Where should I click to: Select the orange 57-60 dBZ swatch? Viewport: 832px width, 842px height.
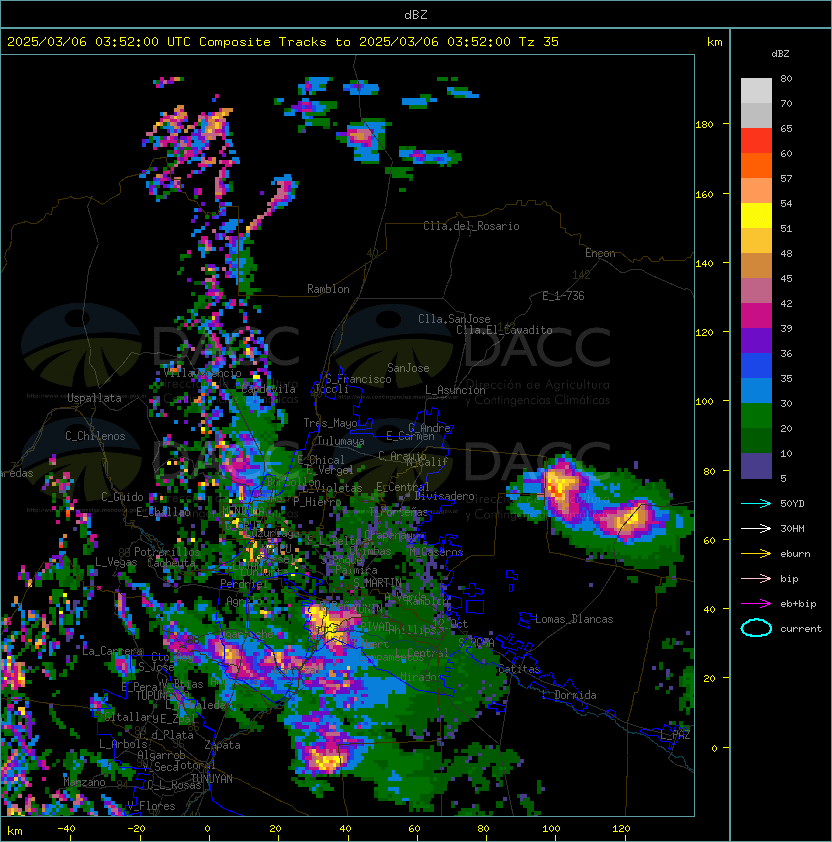coord(756,165)
